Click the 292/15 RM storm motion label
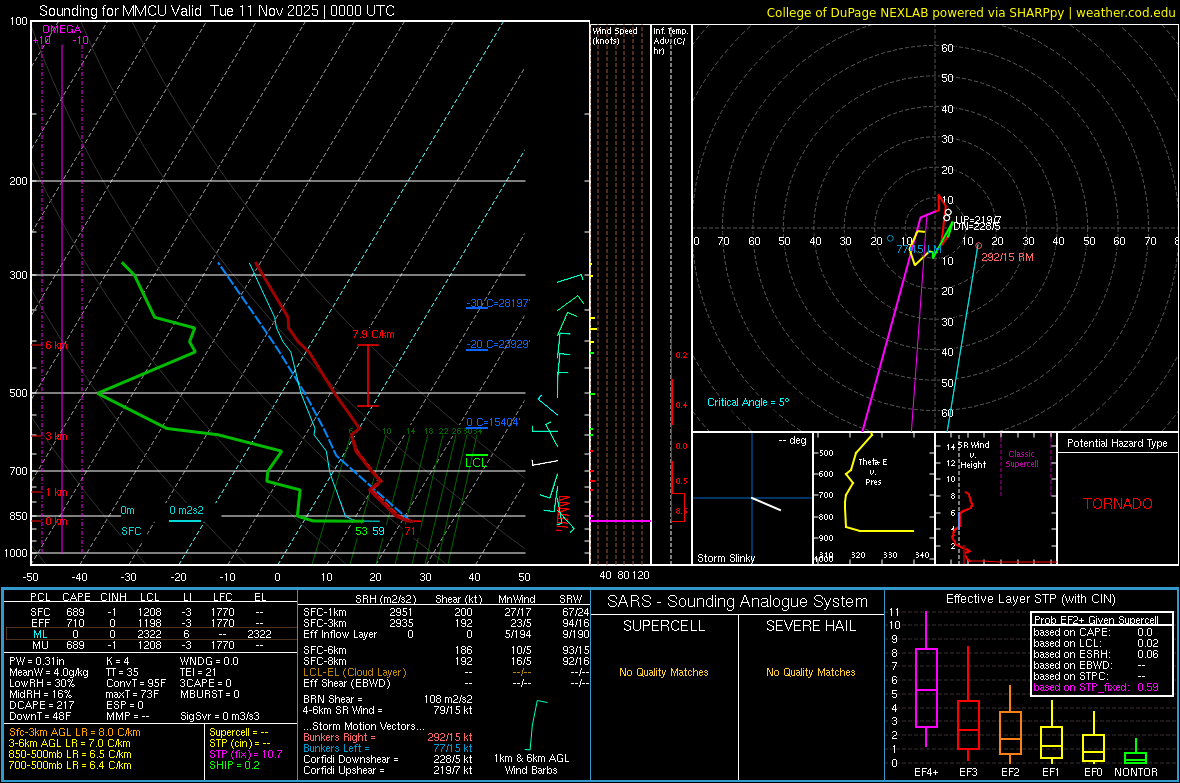This screenshot has height=783, width=1180. (1007, 257)
